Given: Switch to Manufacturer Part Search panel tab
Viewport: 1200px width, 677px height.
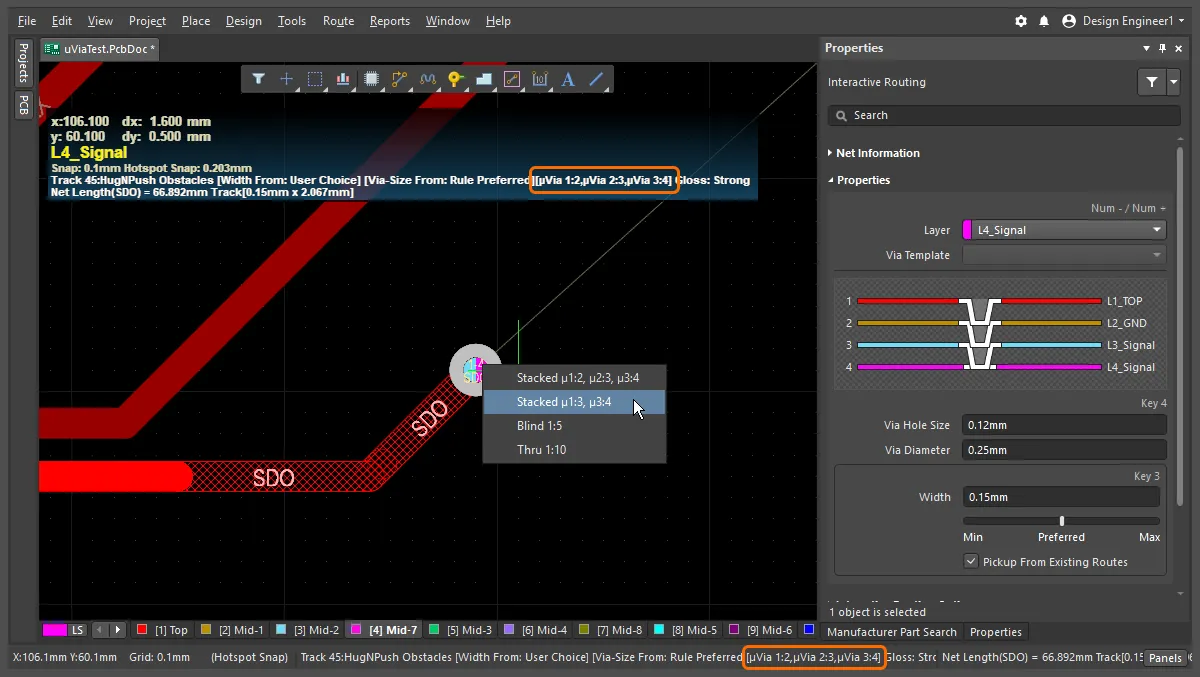Looking at the screenshot, I should [x=891, y=632].
